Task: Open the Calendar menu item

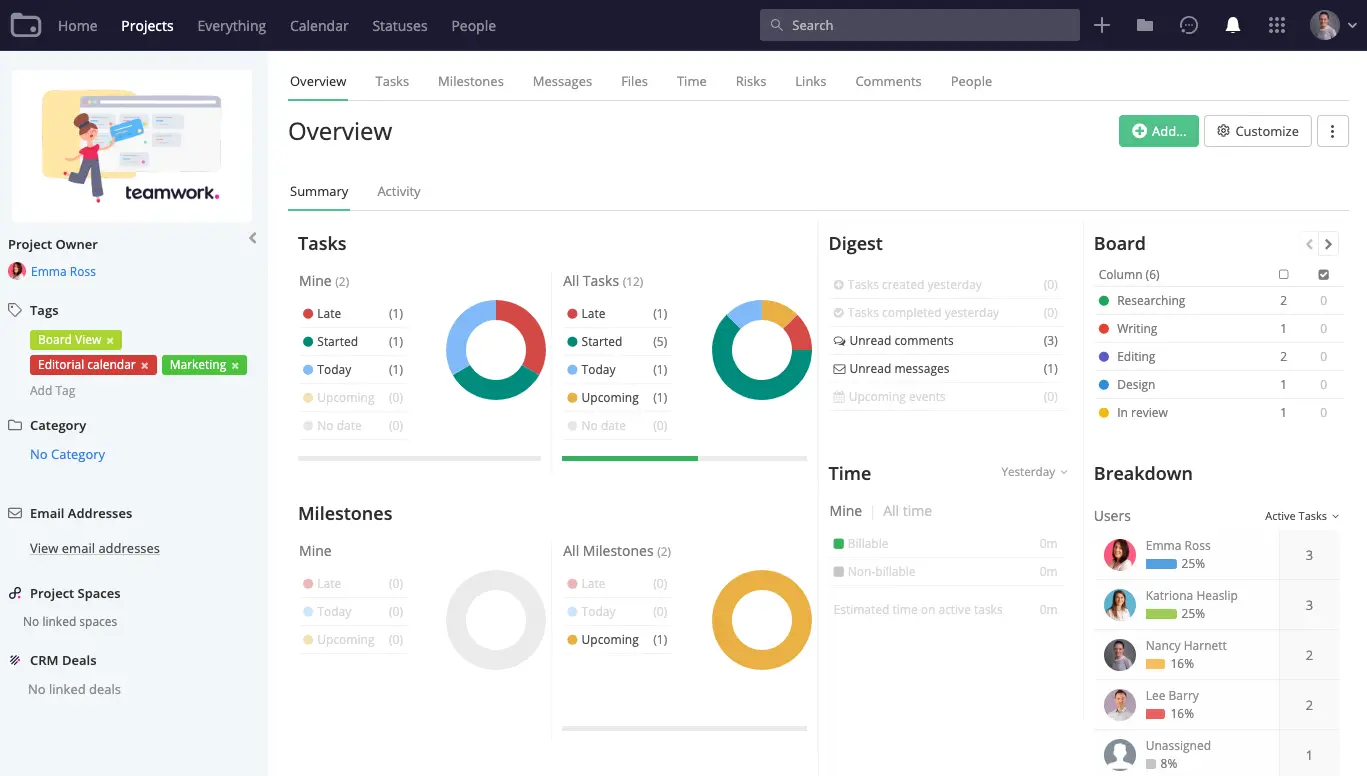Action: pos(319,25)
